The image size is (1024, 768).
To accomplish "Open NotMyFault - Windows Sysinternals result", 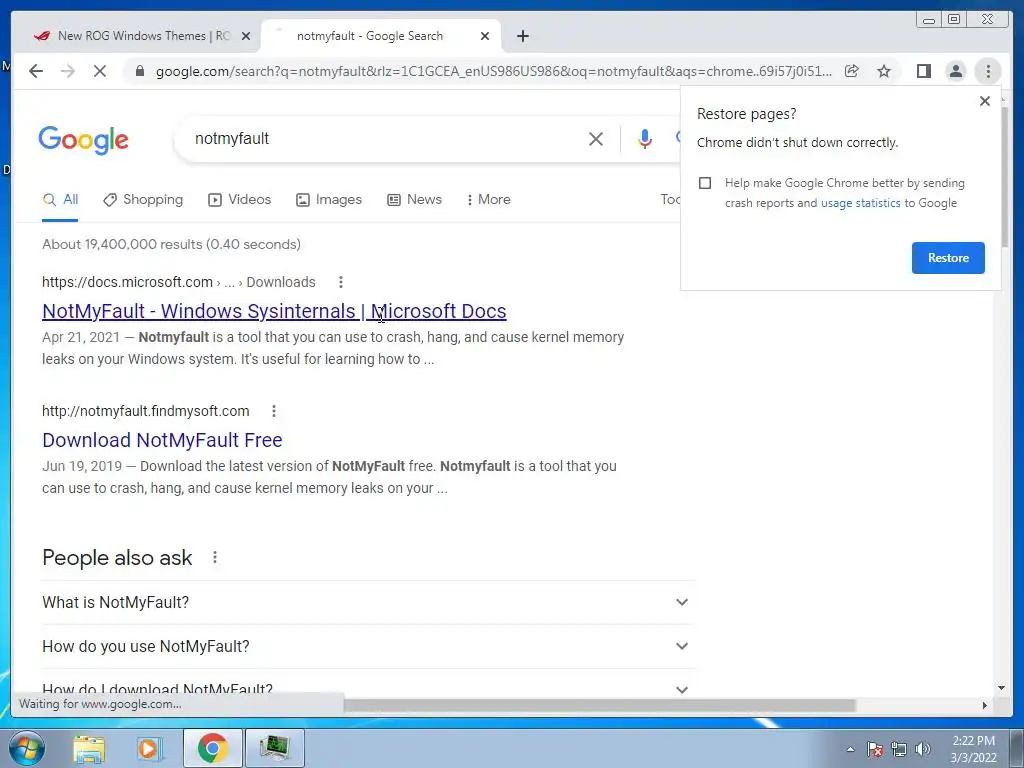I will (274, 311).
